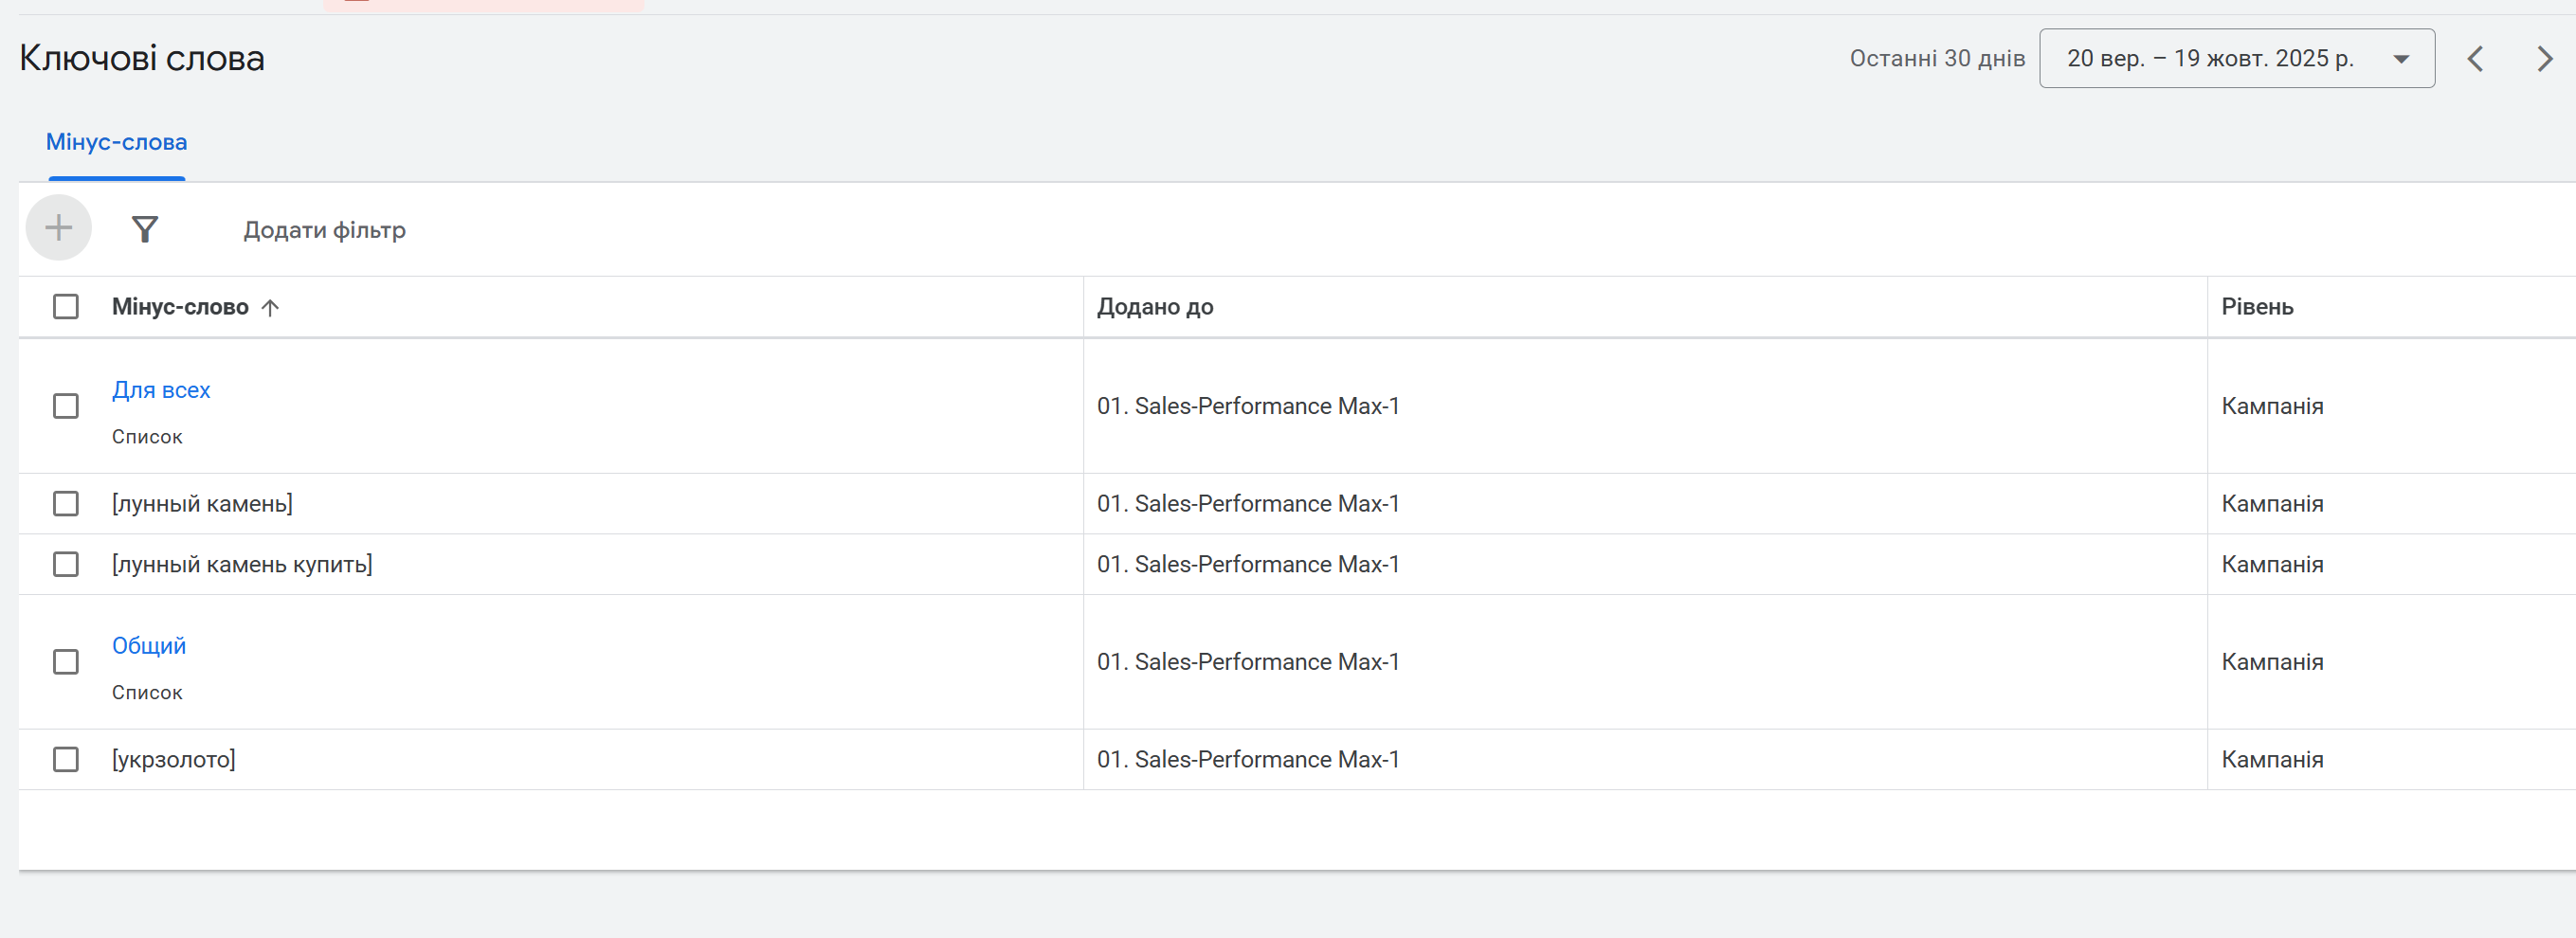This screenshot has width=2576, height=938.
Task: Switch to the Мінус-слова tab
Action: 116,142
